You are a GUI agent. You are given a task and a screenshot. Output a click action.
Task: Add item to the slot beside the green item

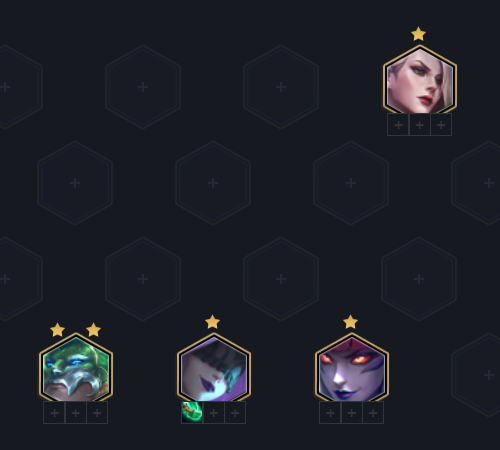point(214,413)
